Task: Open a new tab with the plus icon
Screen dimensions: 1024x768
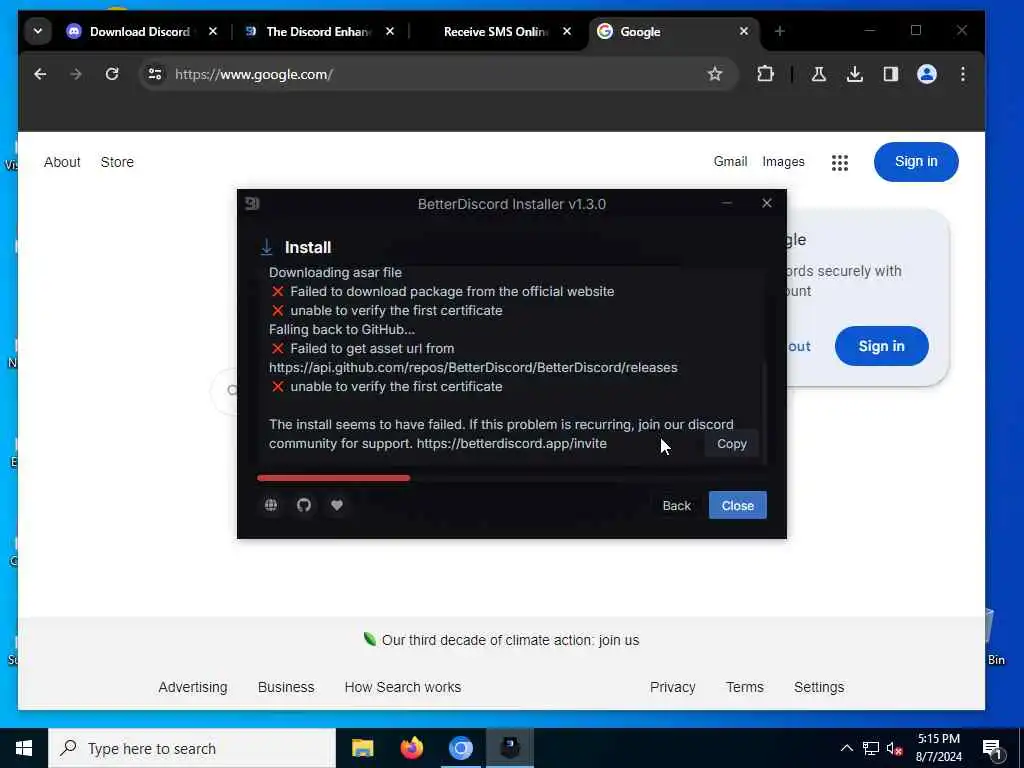Action: [779, 31]
